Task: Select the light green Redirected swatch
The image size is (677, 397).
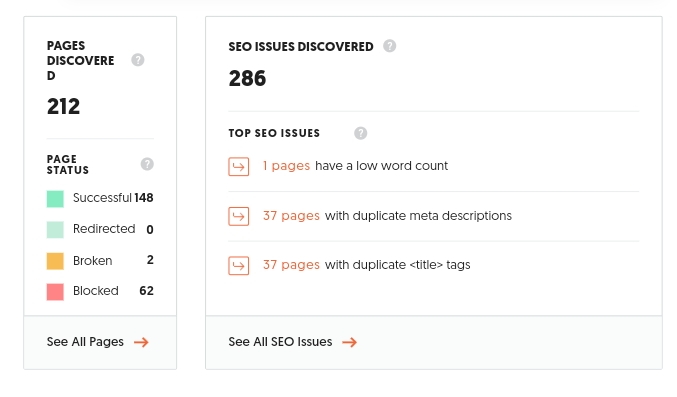Action: coord(55,230)
